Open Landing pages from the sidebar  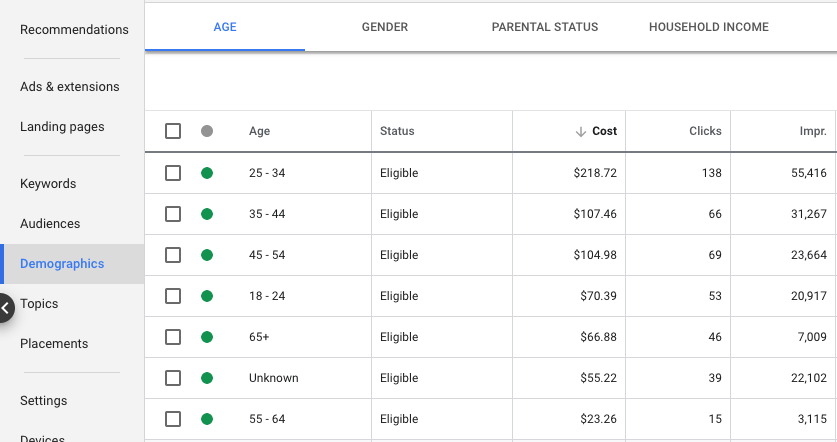point(62,127)
